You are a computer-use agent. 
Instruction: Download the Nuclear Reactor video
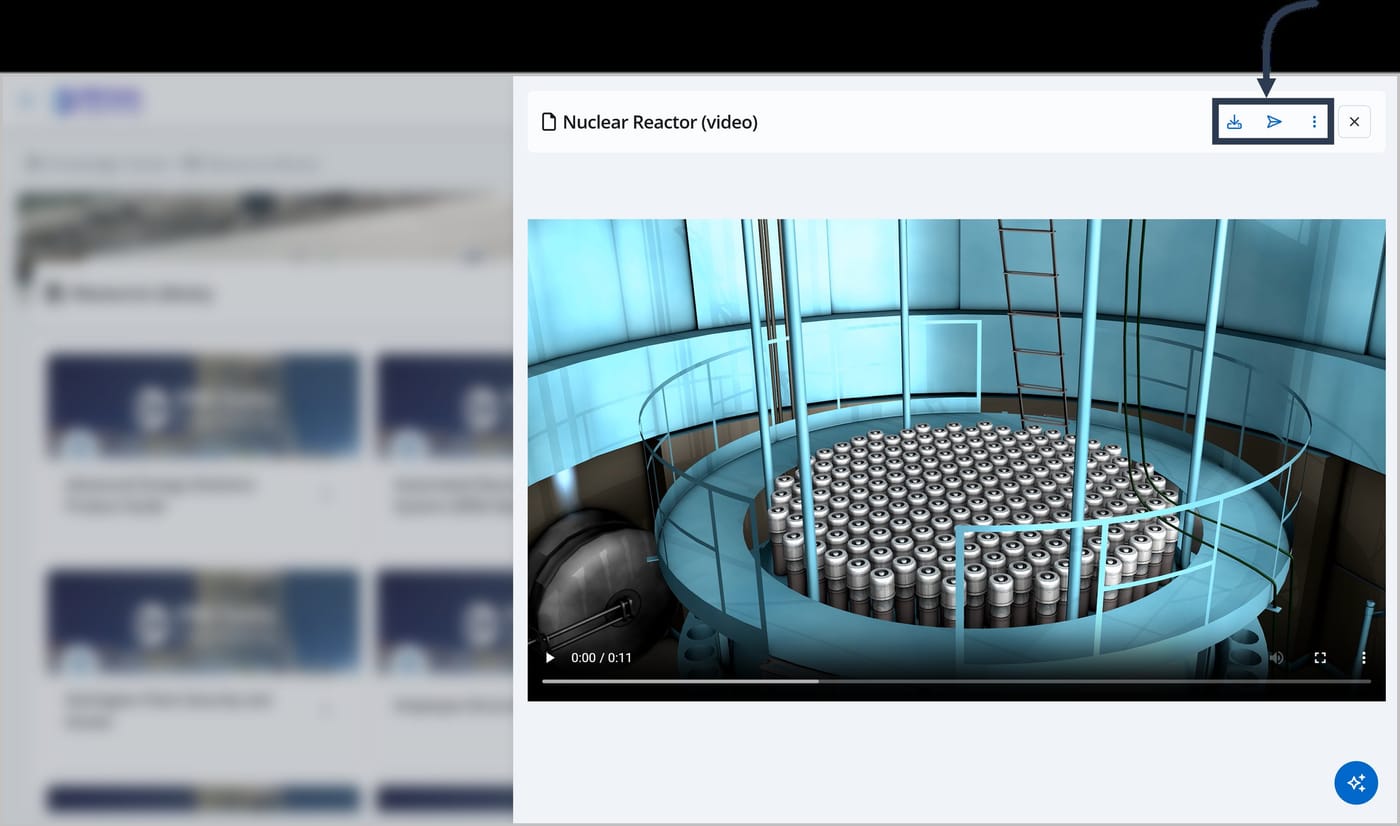point(1234,122)
